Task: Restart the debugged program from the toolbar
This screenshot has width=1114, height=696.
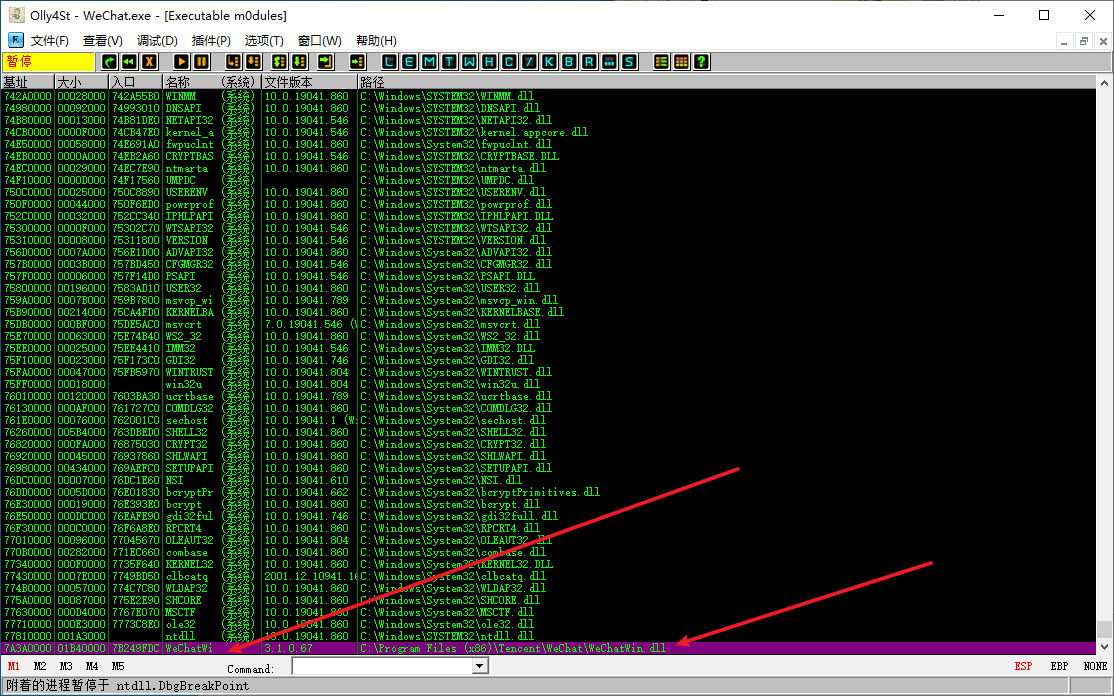Action: tap(109, 62)
